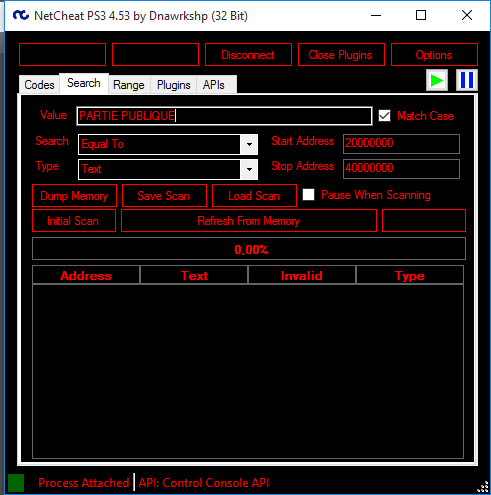Select the Equal To combo box
This screenshot has height=495, width=491.
coord(168,144)
